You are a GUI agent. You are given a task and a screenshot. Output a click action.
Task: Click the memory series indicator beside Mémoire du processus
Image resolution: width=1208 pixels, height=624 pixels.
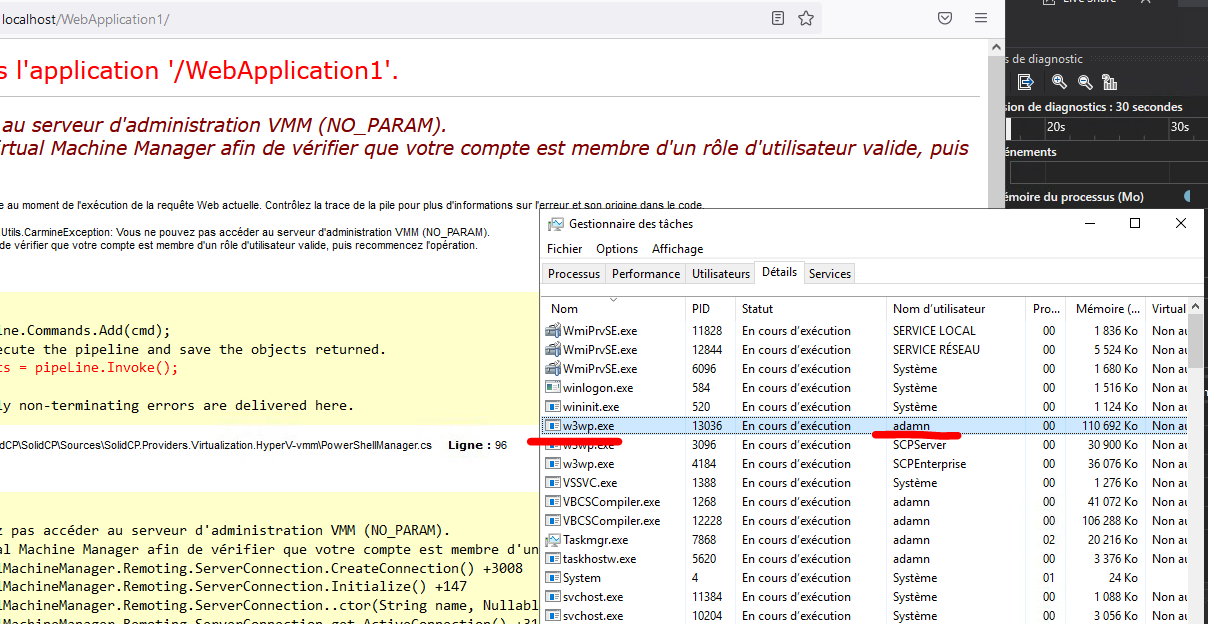pos(1188,196)
